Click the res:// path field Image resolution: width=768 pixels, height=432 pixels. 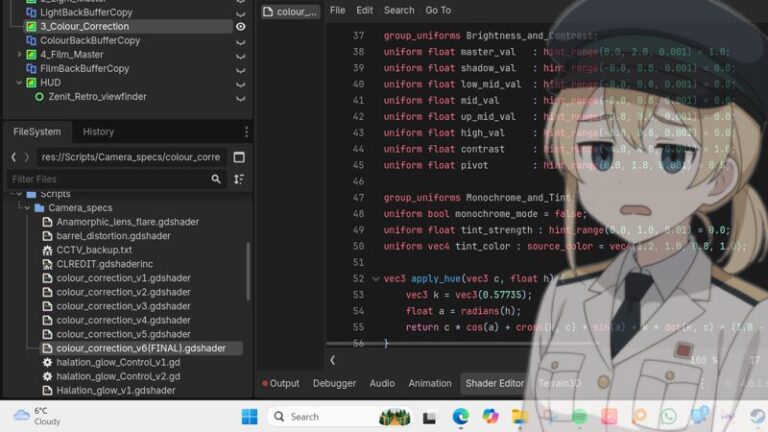point(131,157)
